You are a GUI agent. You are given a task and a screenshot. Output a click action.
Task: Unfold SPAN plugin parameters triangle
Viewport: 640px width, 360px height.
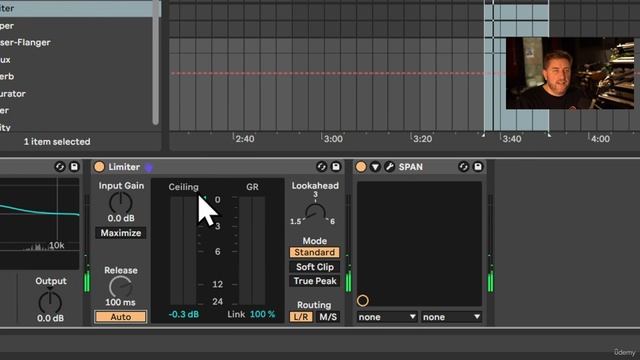click(x=375, y=167)
